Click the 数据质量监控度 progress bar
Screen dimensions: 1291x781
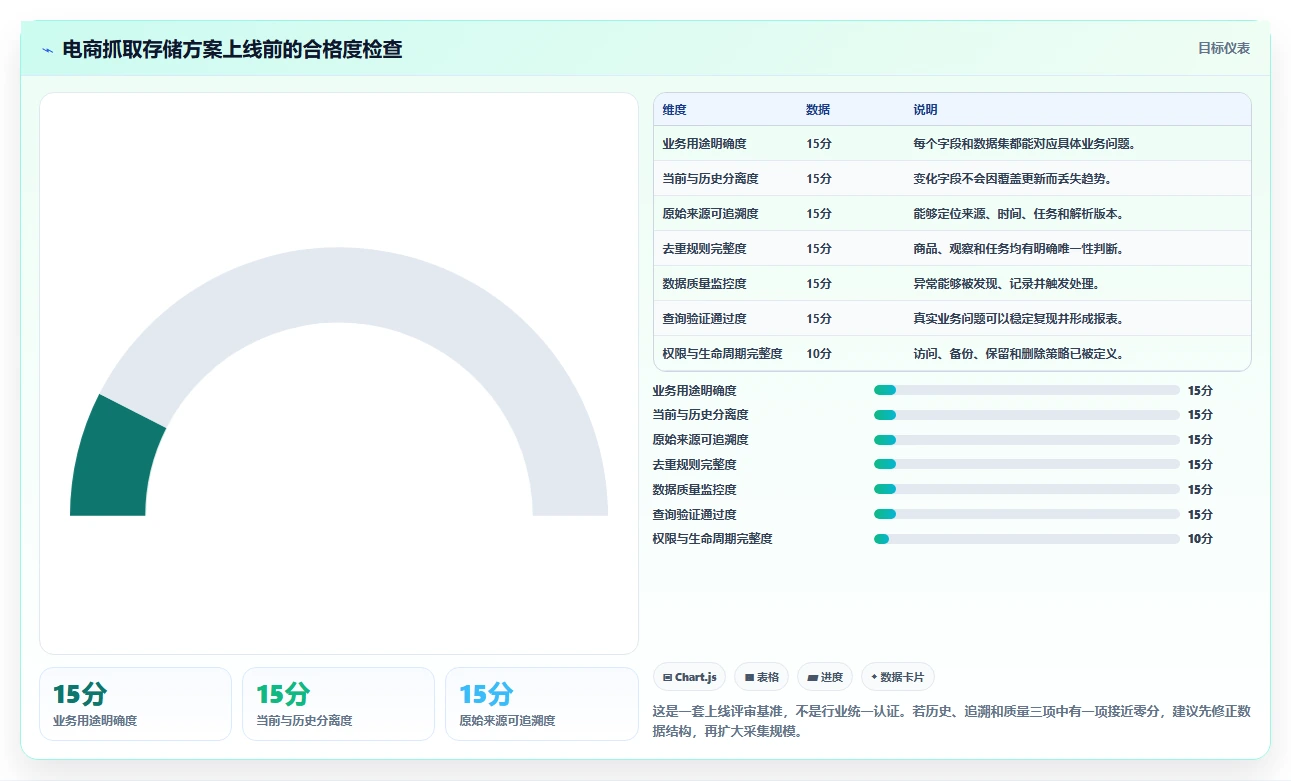pos(1027,490)
